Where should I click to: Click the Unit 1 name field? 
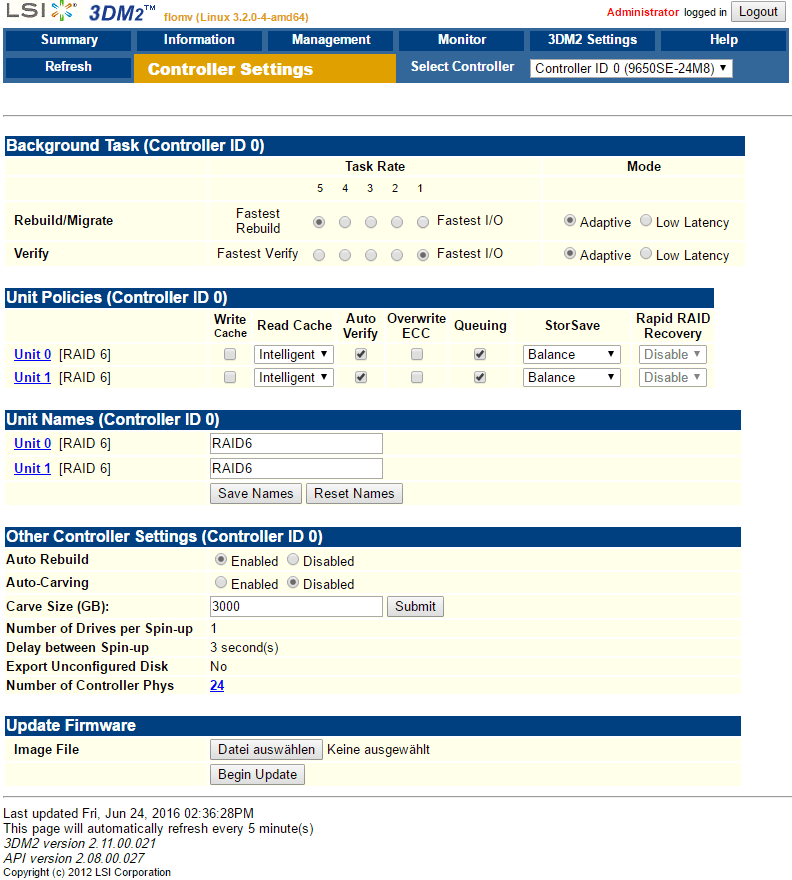296,469
